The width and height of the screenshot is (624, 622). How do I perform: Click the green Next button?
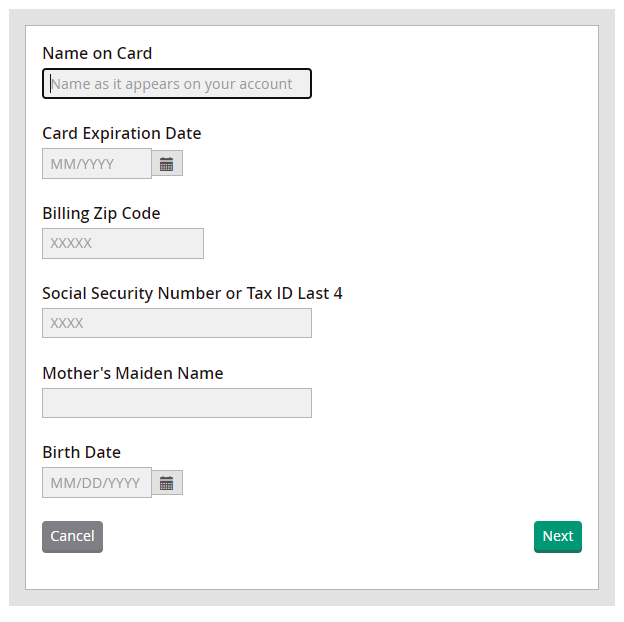pyautogui.click(x=557, y=537)
